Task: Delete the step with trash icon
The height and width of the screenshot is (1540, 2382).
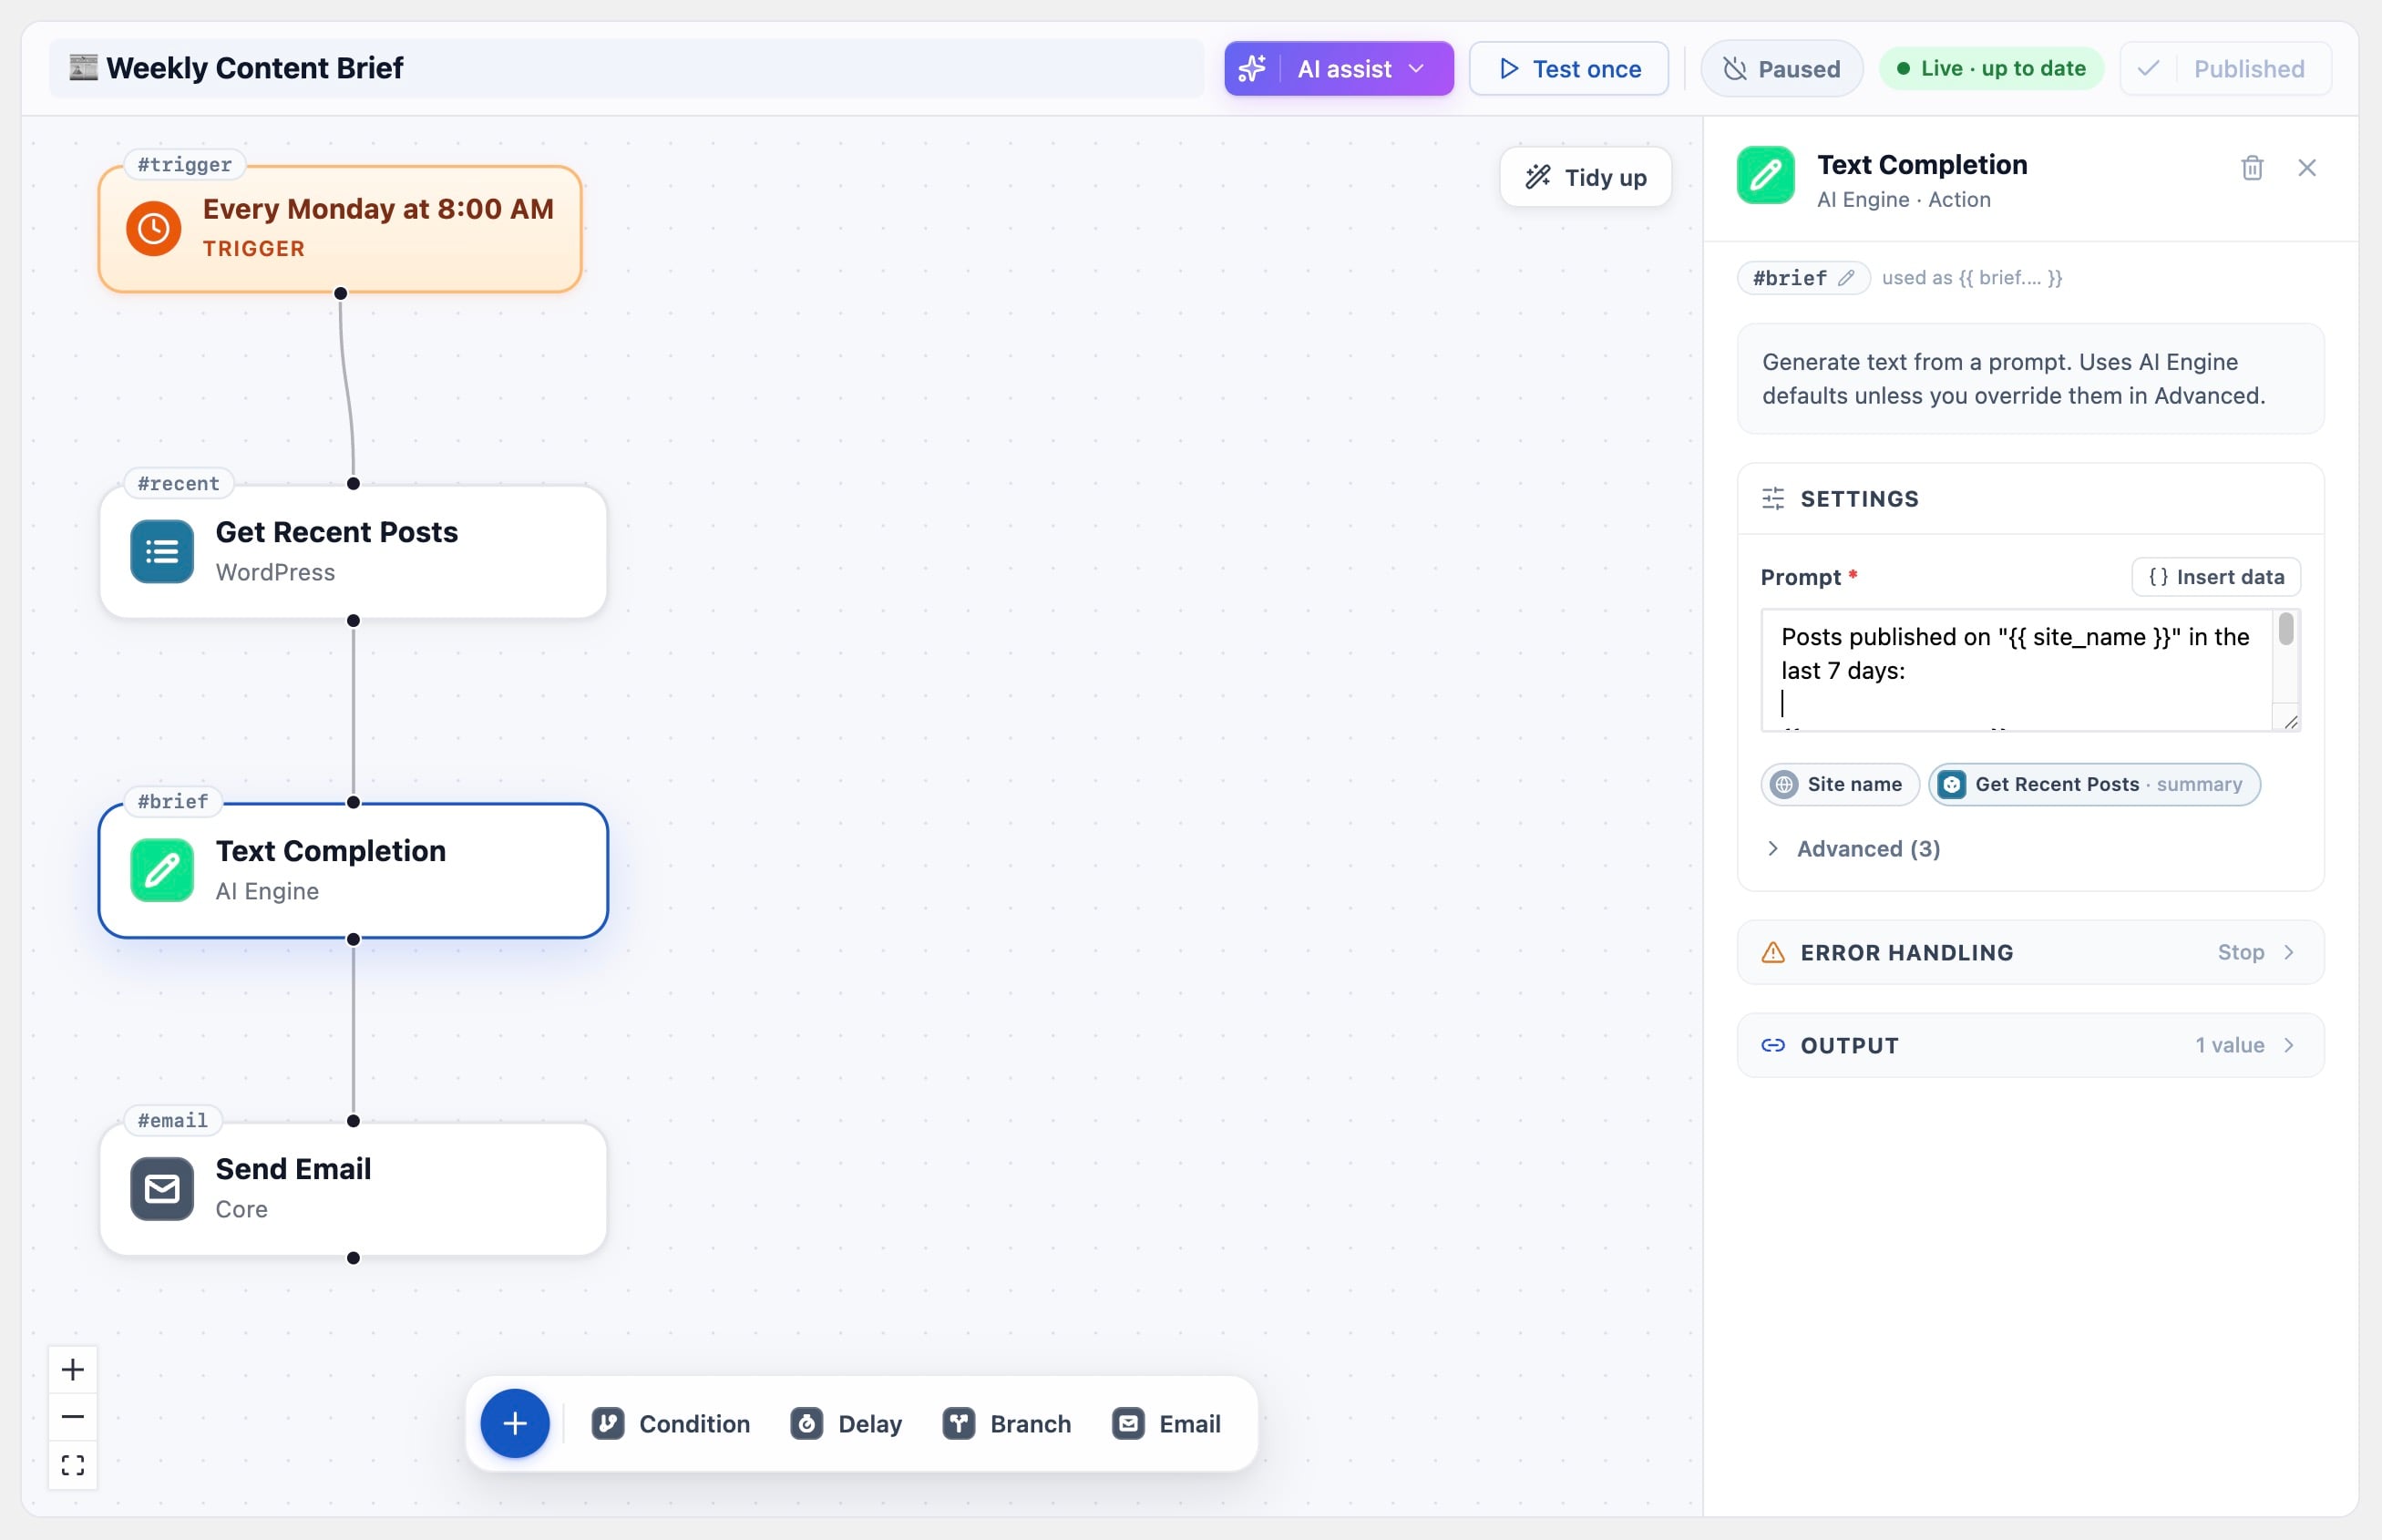Action: tap(2252, 167)
